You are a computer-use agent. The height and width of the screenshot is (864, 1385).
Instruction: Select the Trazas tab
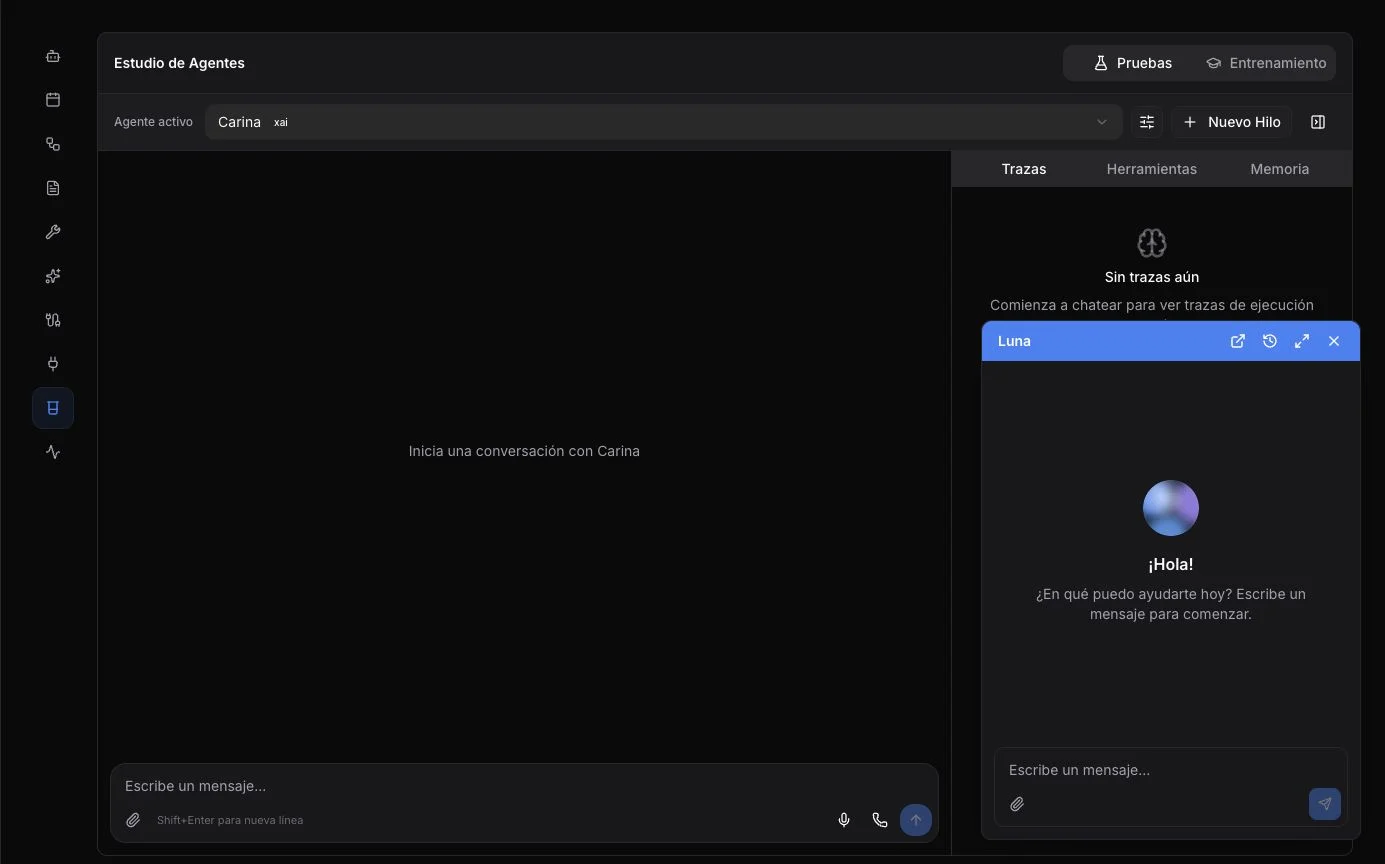1024,169
